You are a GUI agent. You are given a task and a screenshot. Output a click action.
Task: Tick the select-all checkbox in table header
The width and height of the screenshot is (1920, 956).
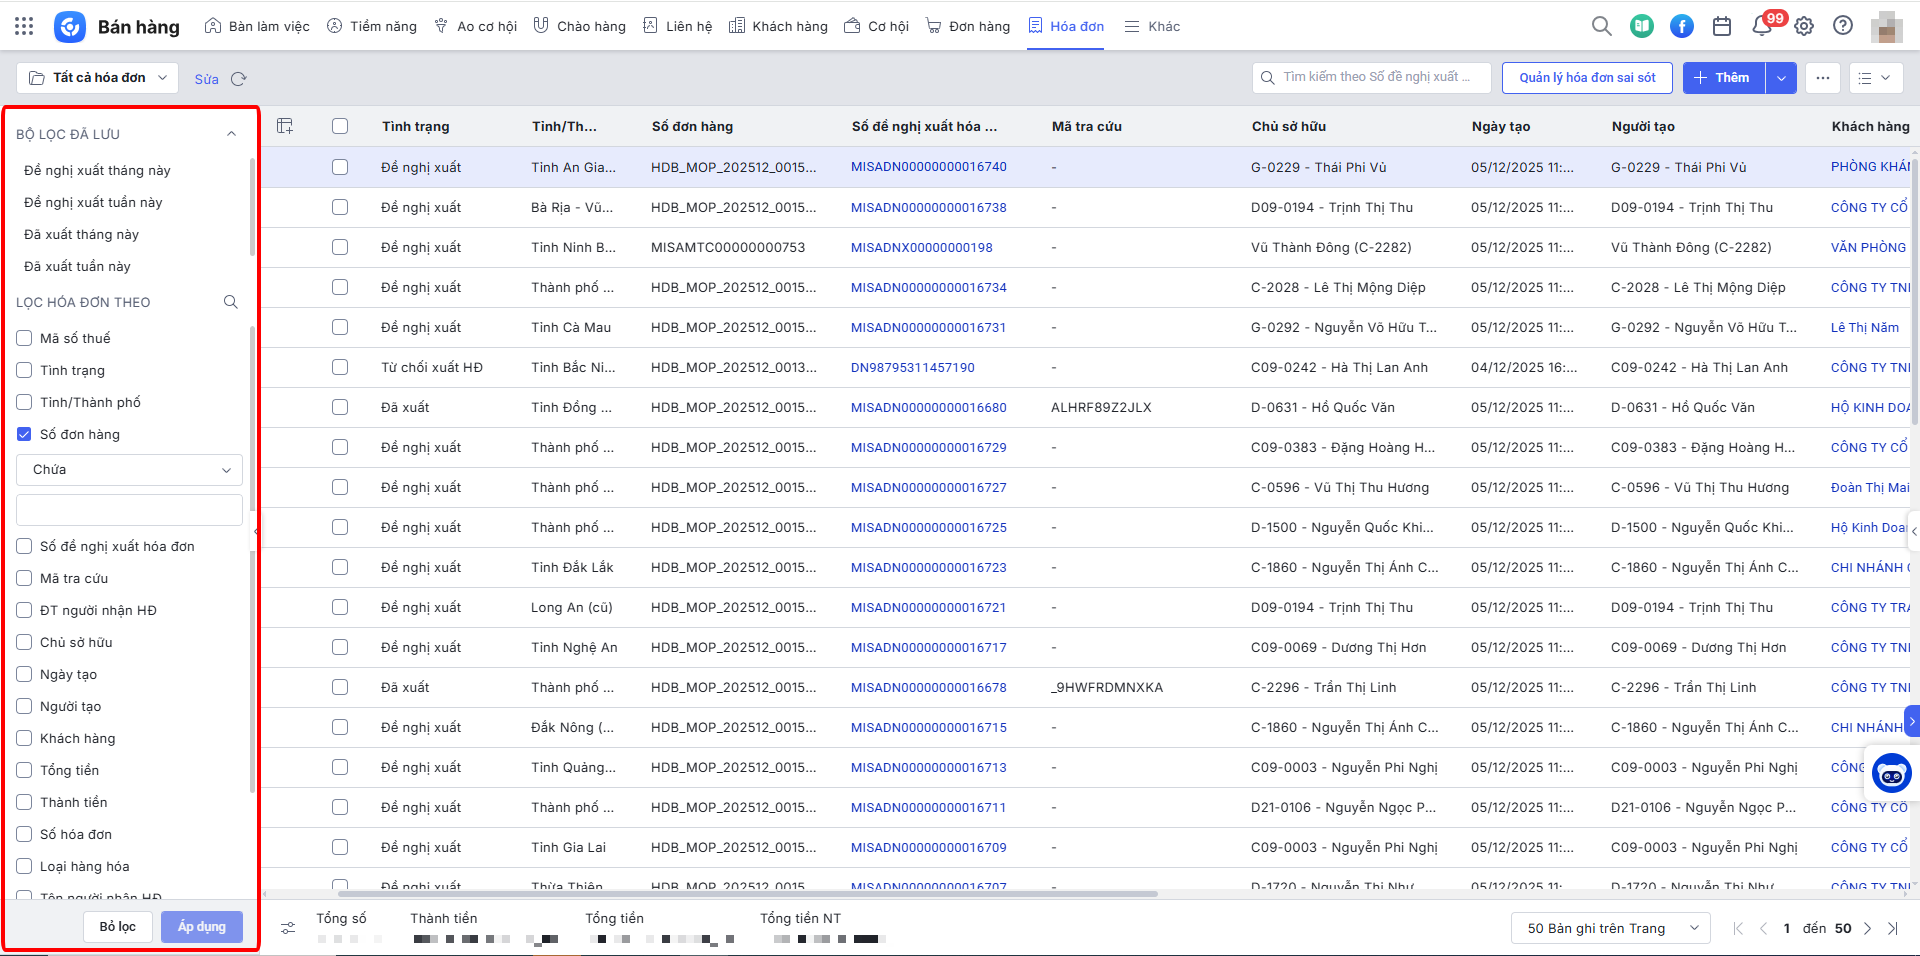(340, 126)
